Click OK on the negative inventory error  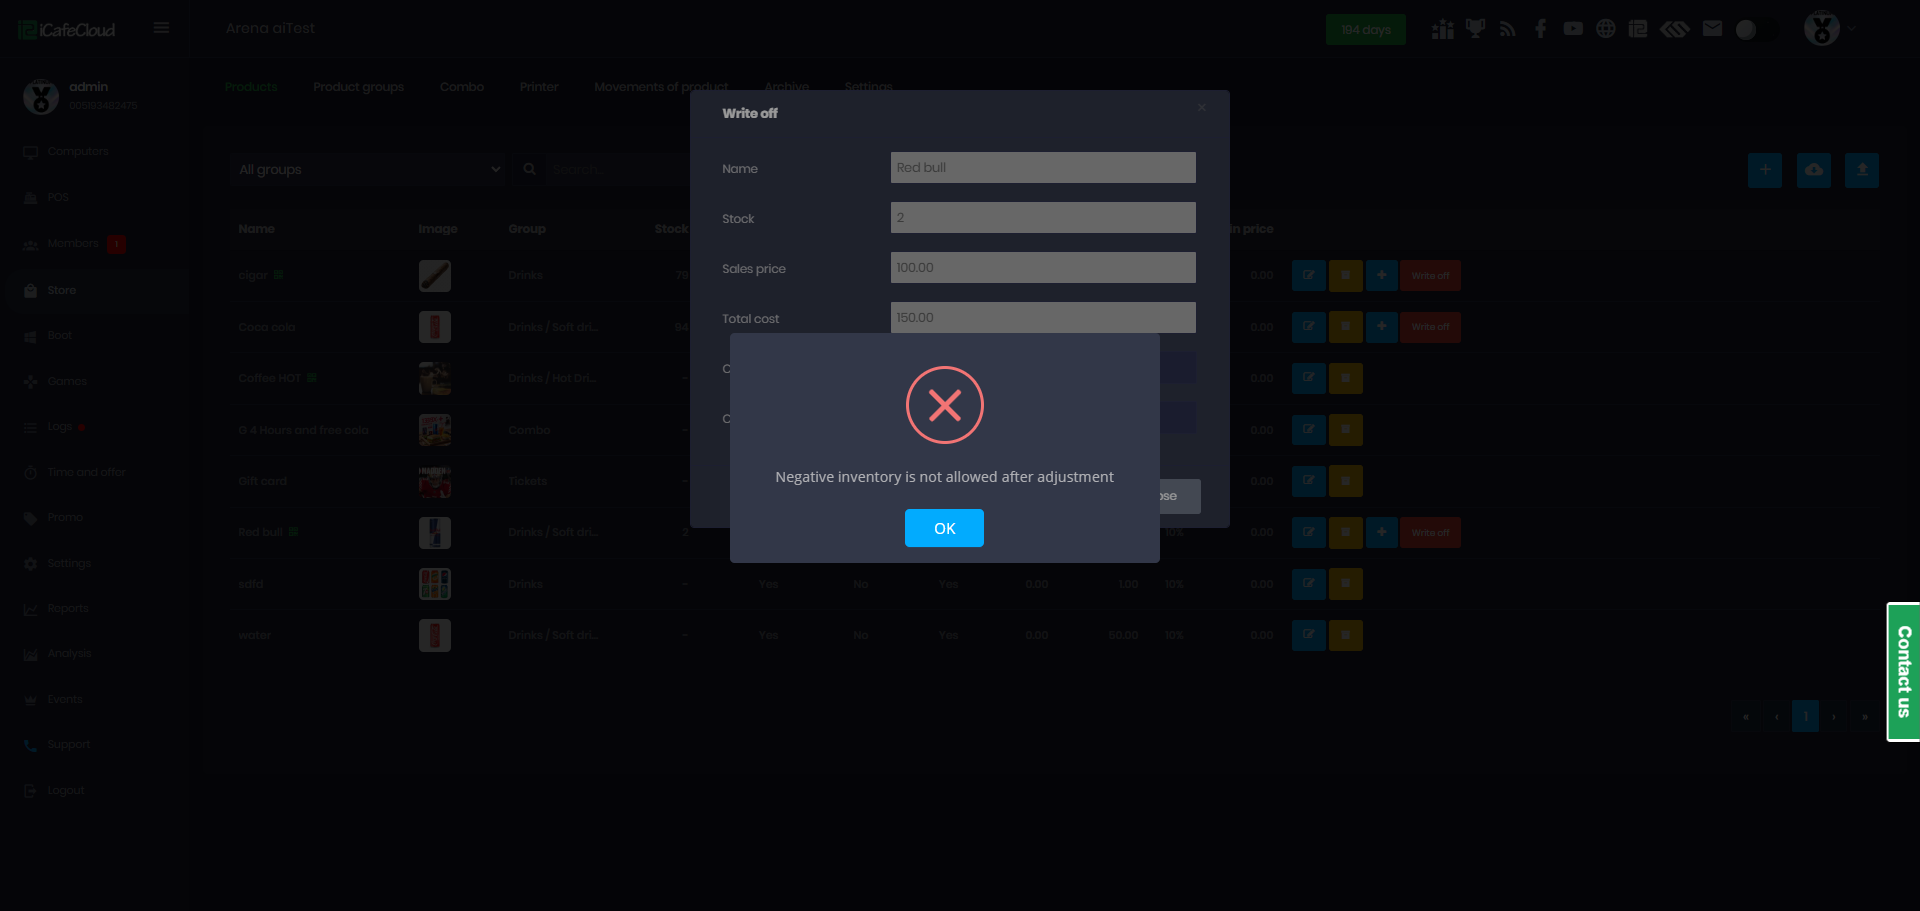click(x=943, y=528)
